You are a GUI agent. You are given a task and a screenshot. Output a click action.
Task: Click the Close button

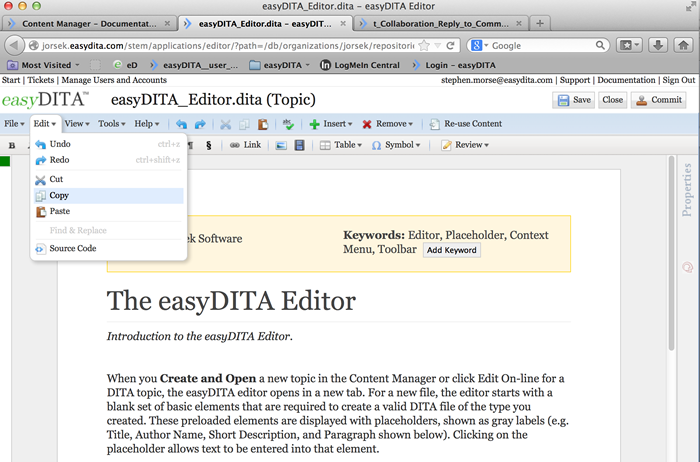612,100
